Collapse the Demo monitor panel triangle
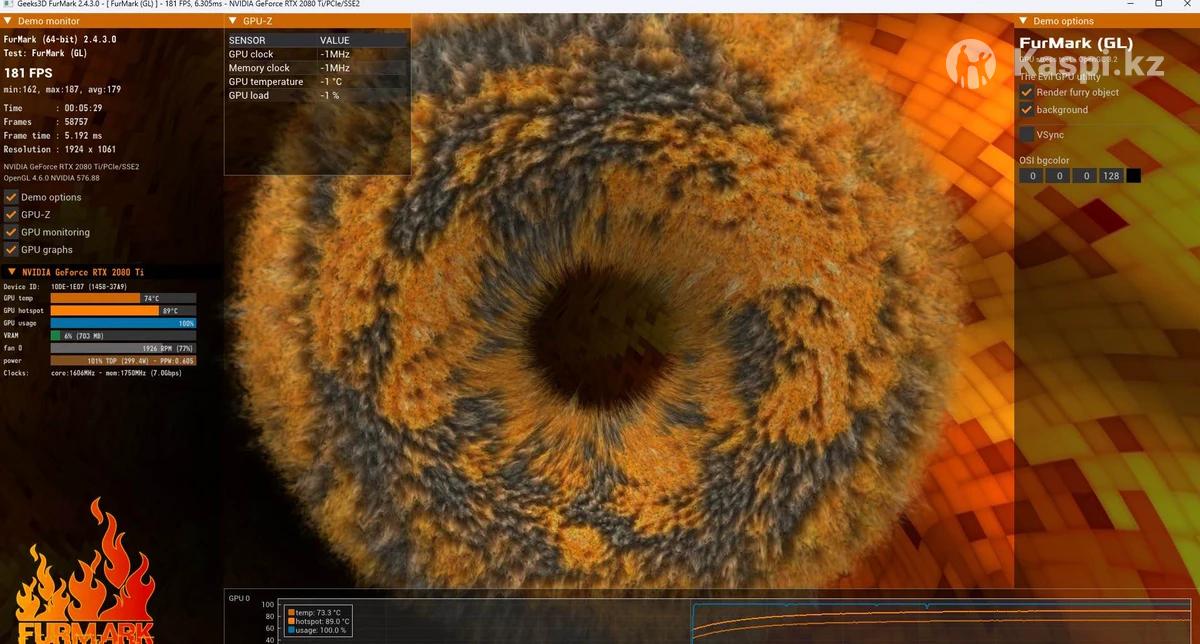 click(x=11, y=20)
